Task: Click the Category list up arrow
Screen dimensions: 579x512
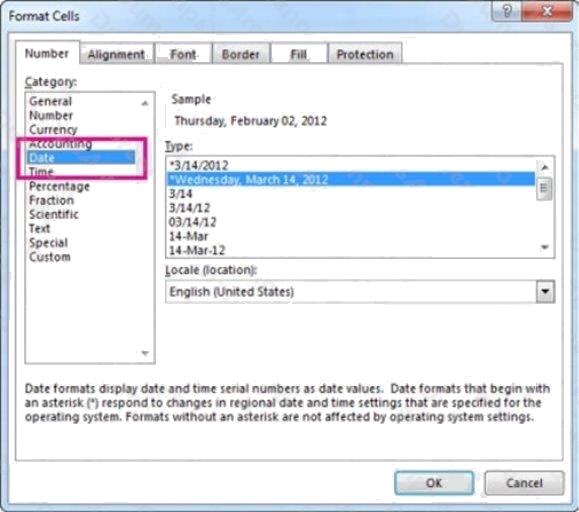Action: pyautogui.click(x=145, y=103)
